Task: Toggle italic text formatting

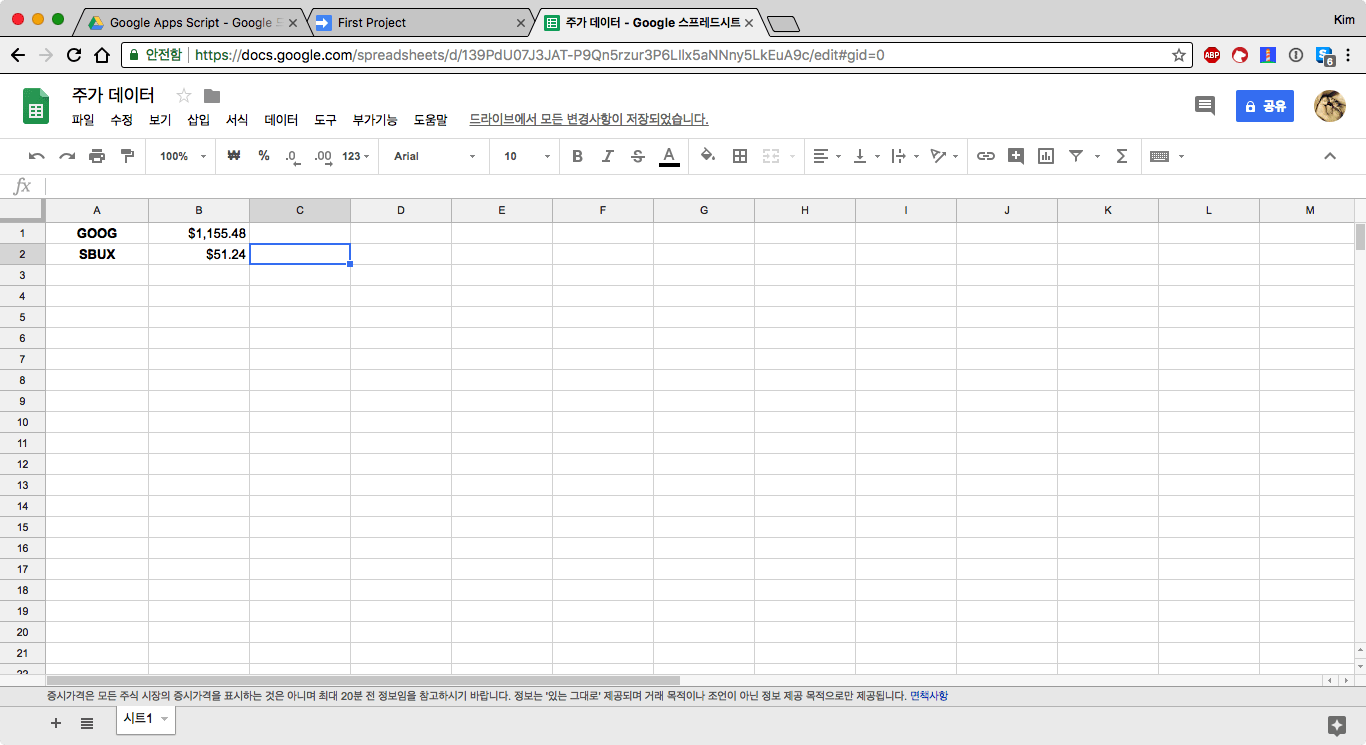Action: [x=607, y=156]
